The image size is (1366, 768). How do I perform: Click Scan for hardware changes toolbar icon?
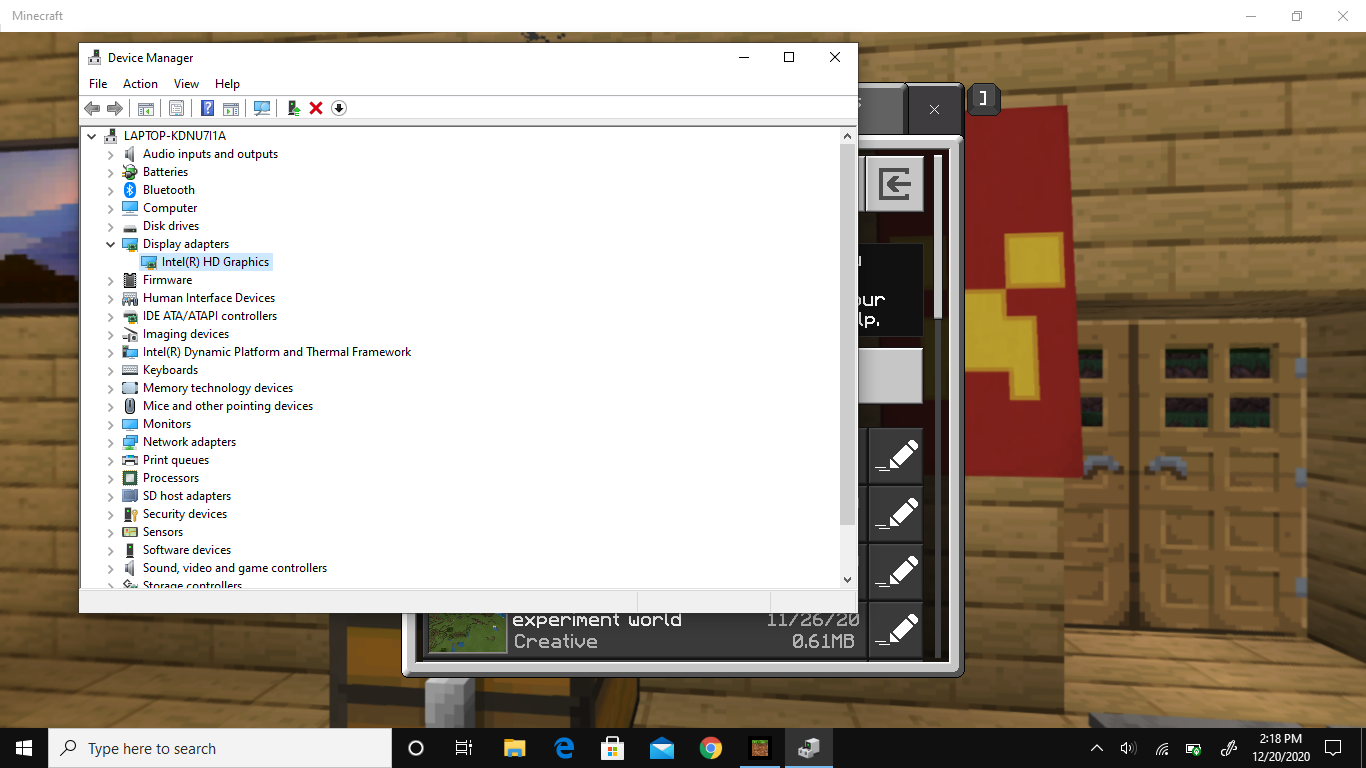tap(262, 108)
